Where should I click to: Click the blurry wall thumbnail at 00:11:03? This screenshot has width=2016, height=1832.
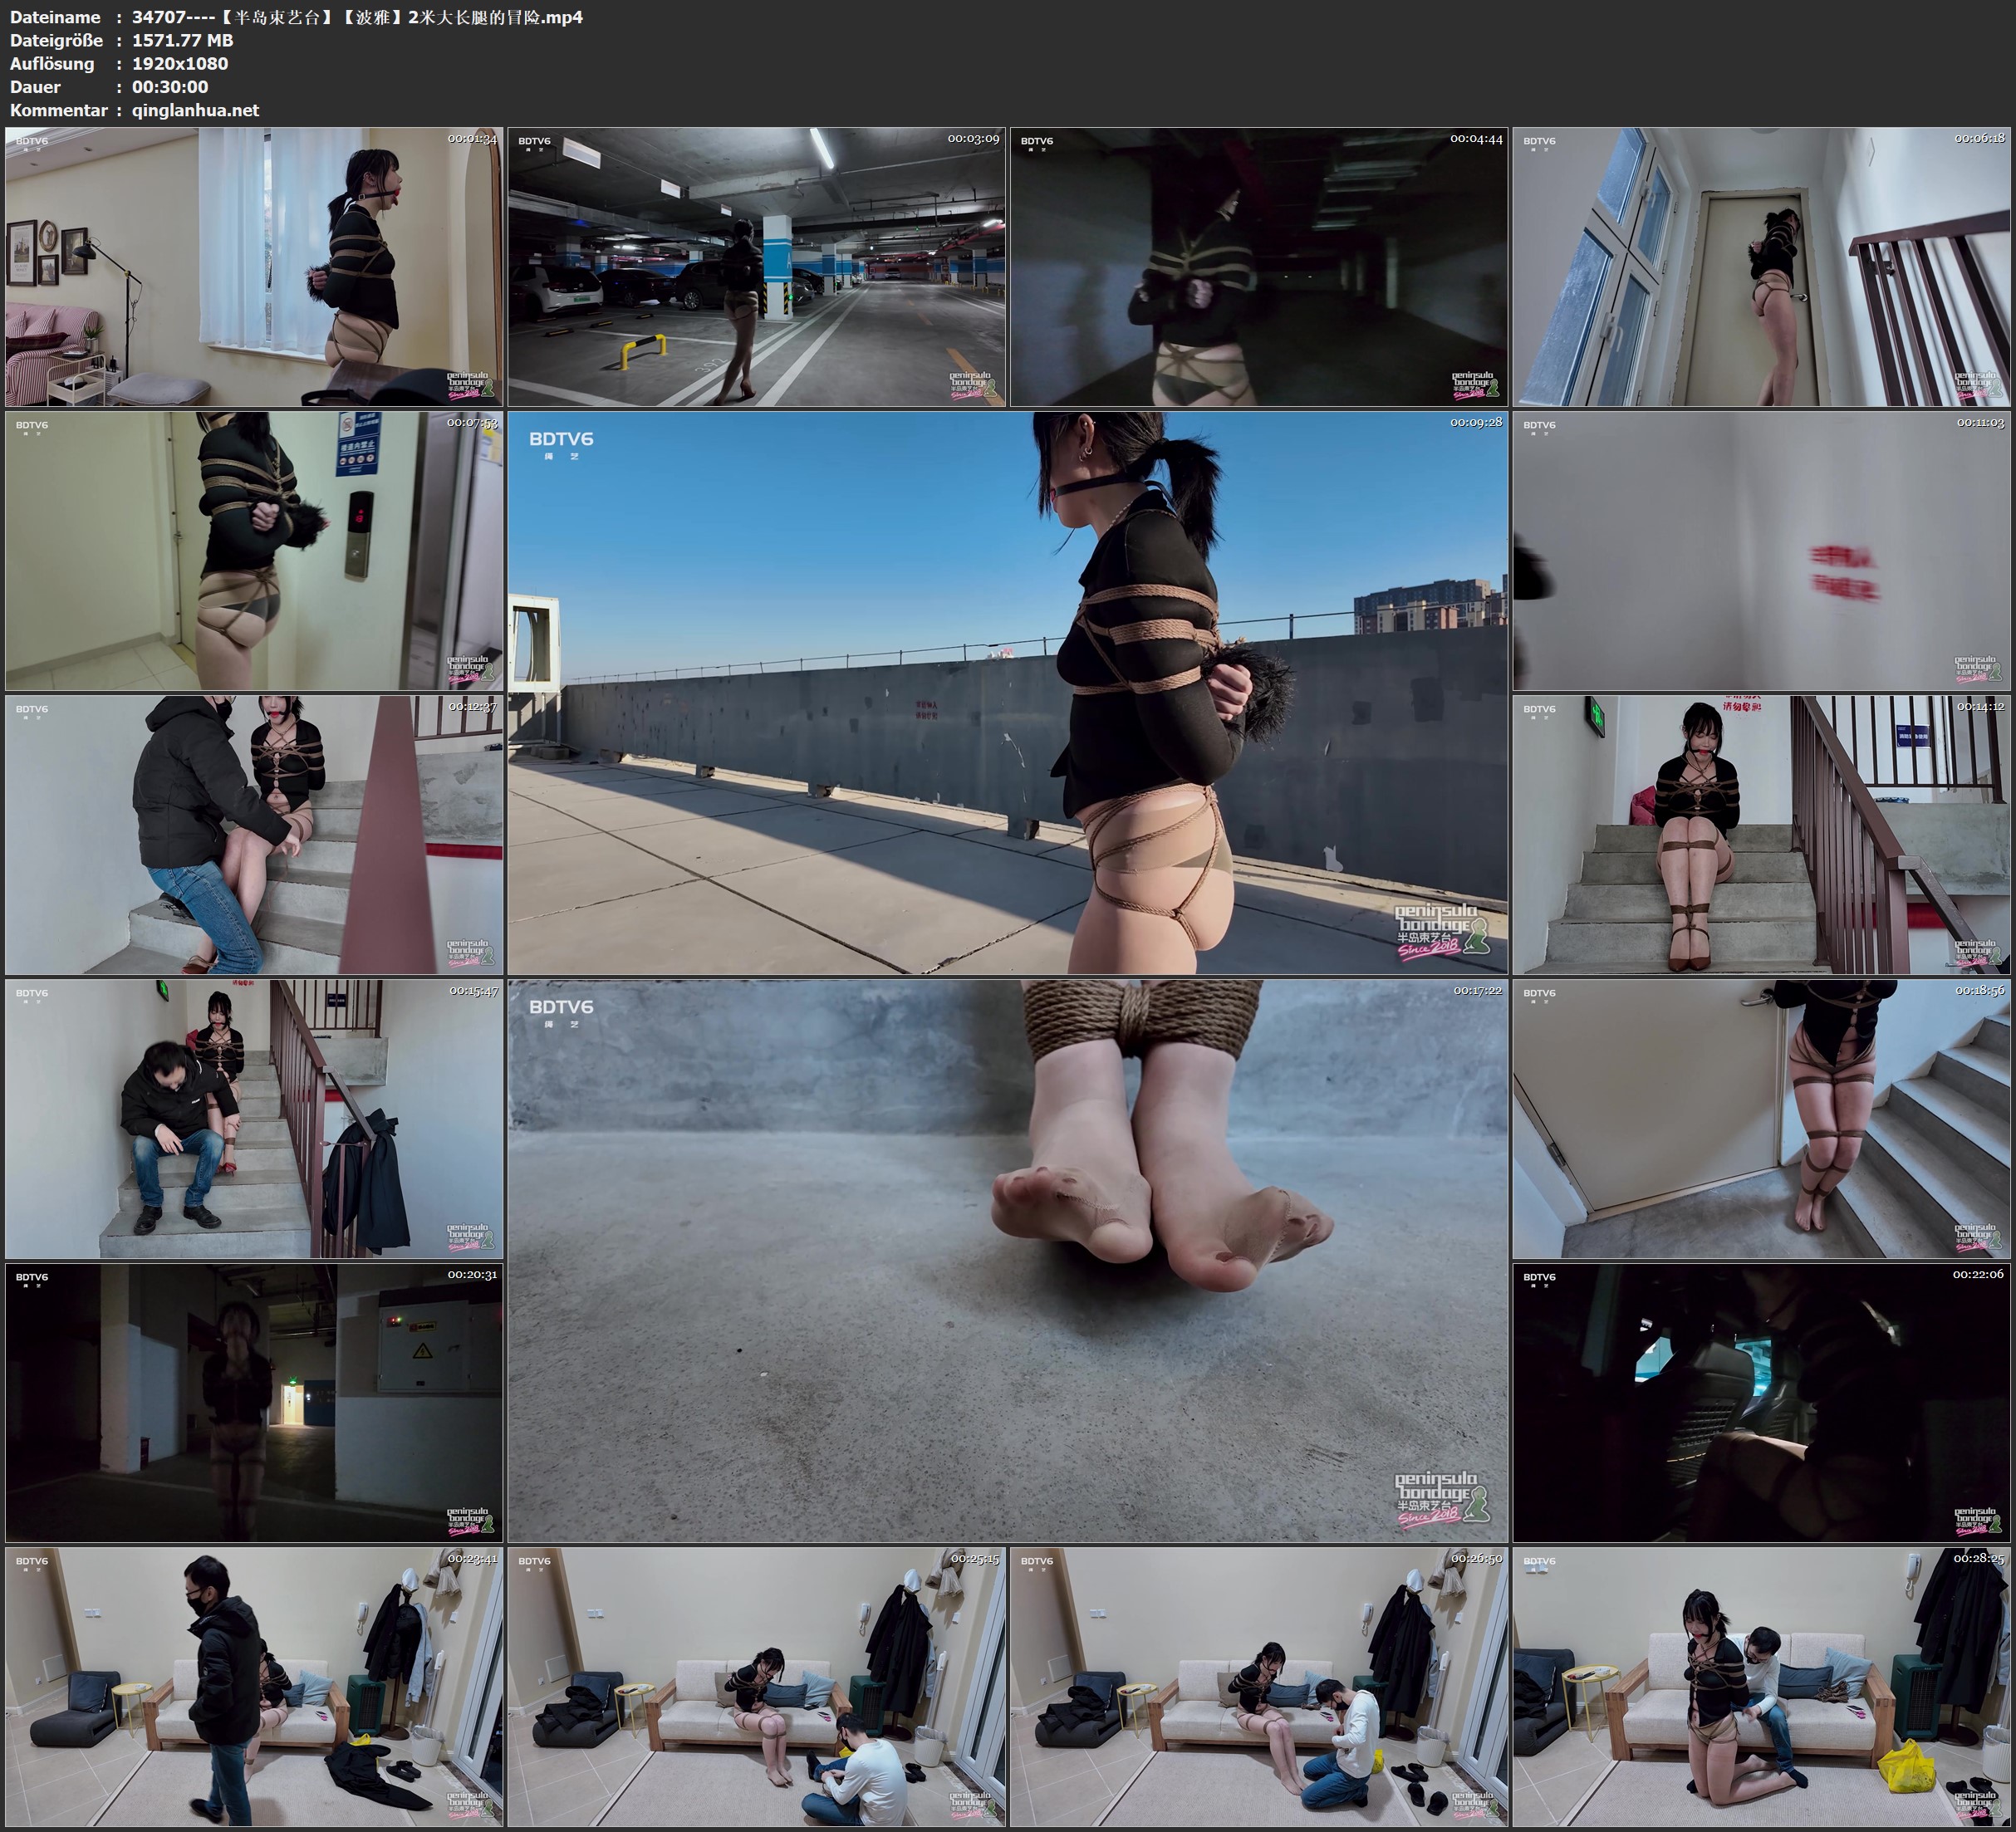point(1762,550)
